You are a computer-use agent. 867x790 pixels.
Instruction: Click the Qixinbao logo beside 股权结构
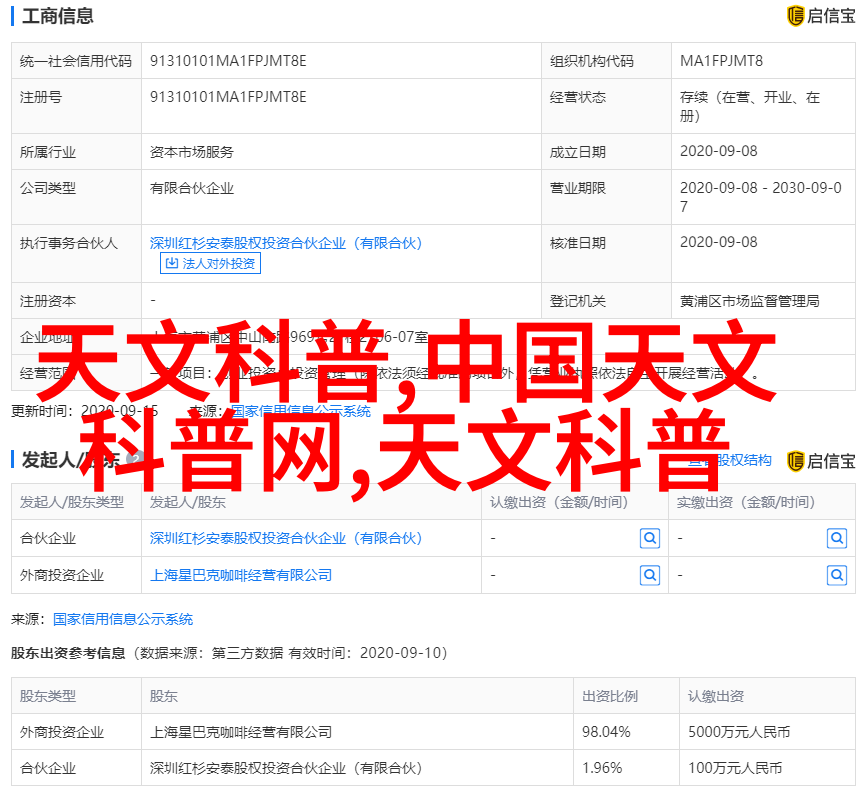coord(821,461)
